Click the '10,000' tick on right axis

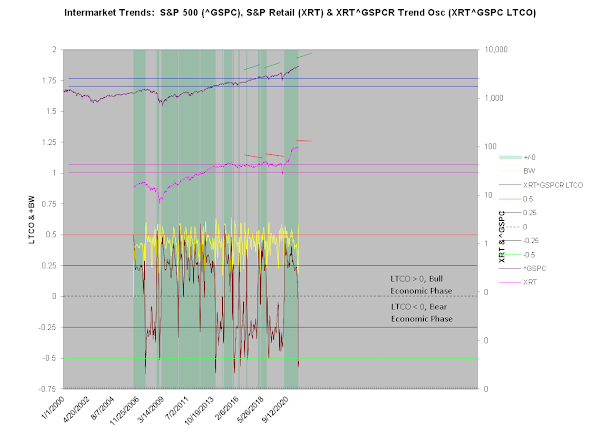[x=496, y=49]
